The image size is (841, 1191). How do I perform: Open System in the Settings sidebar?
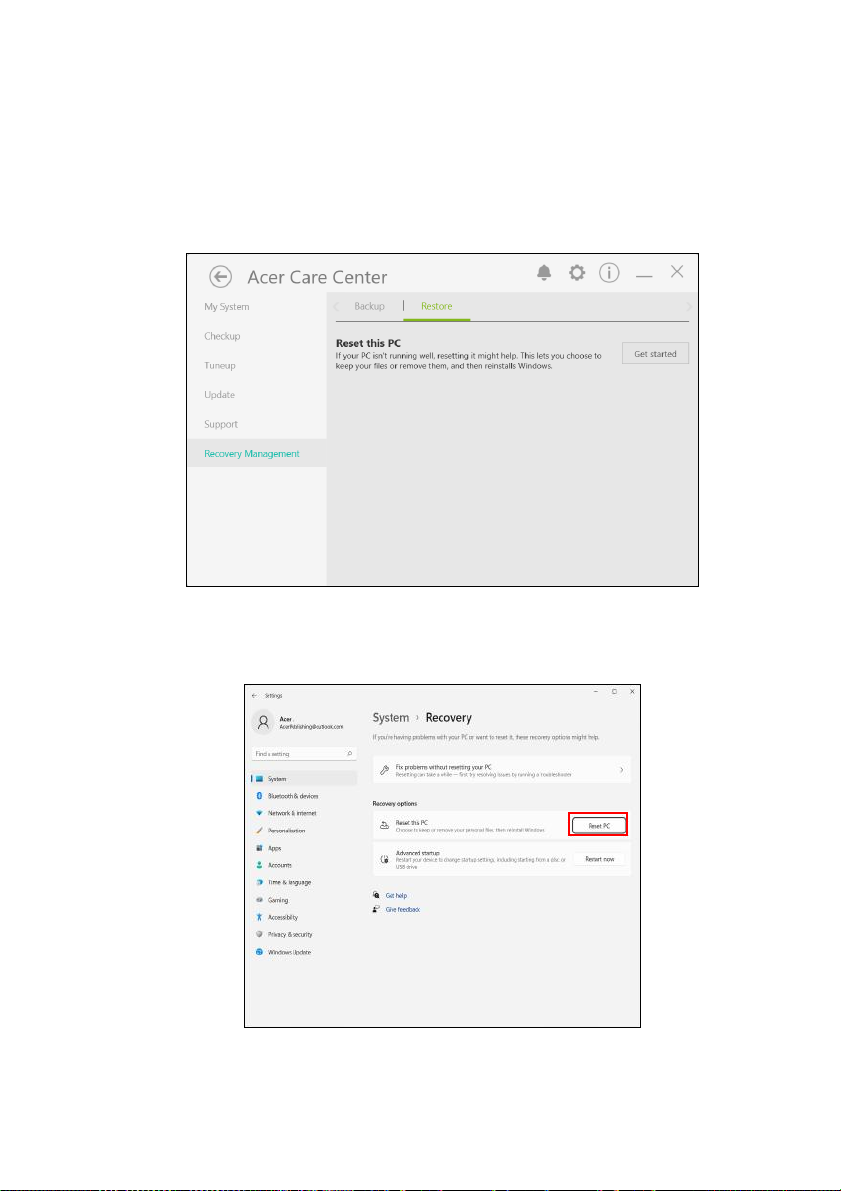(304, 779)
